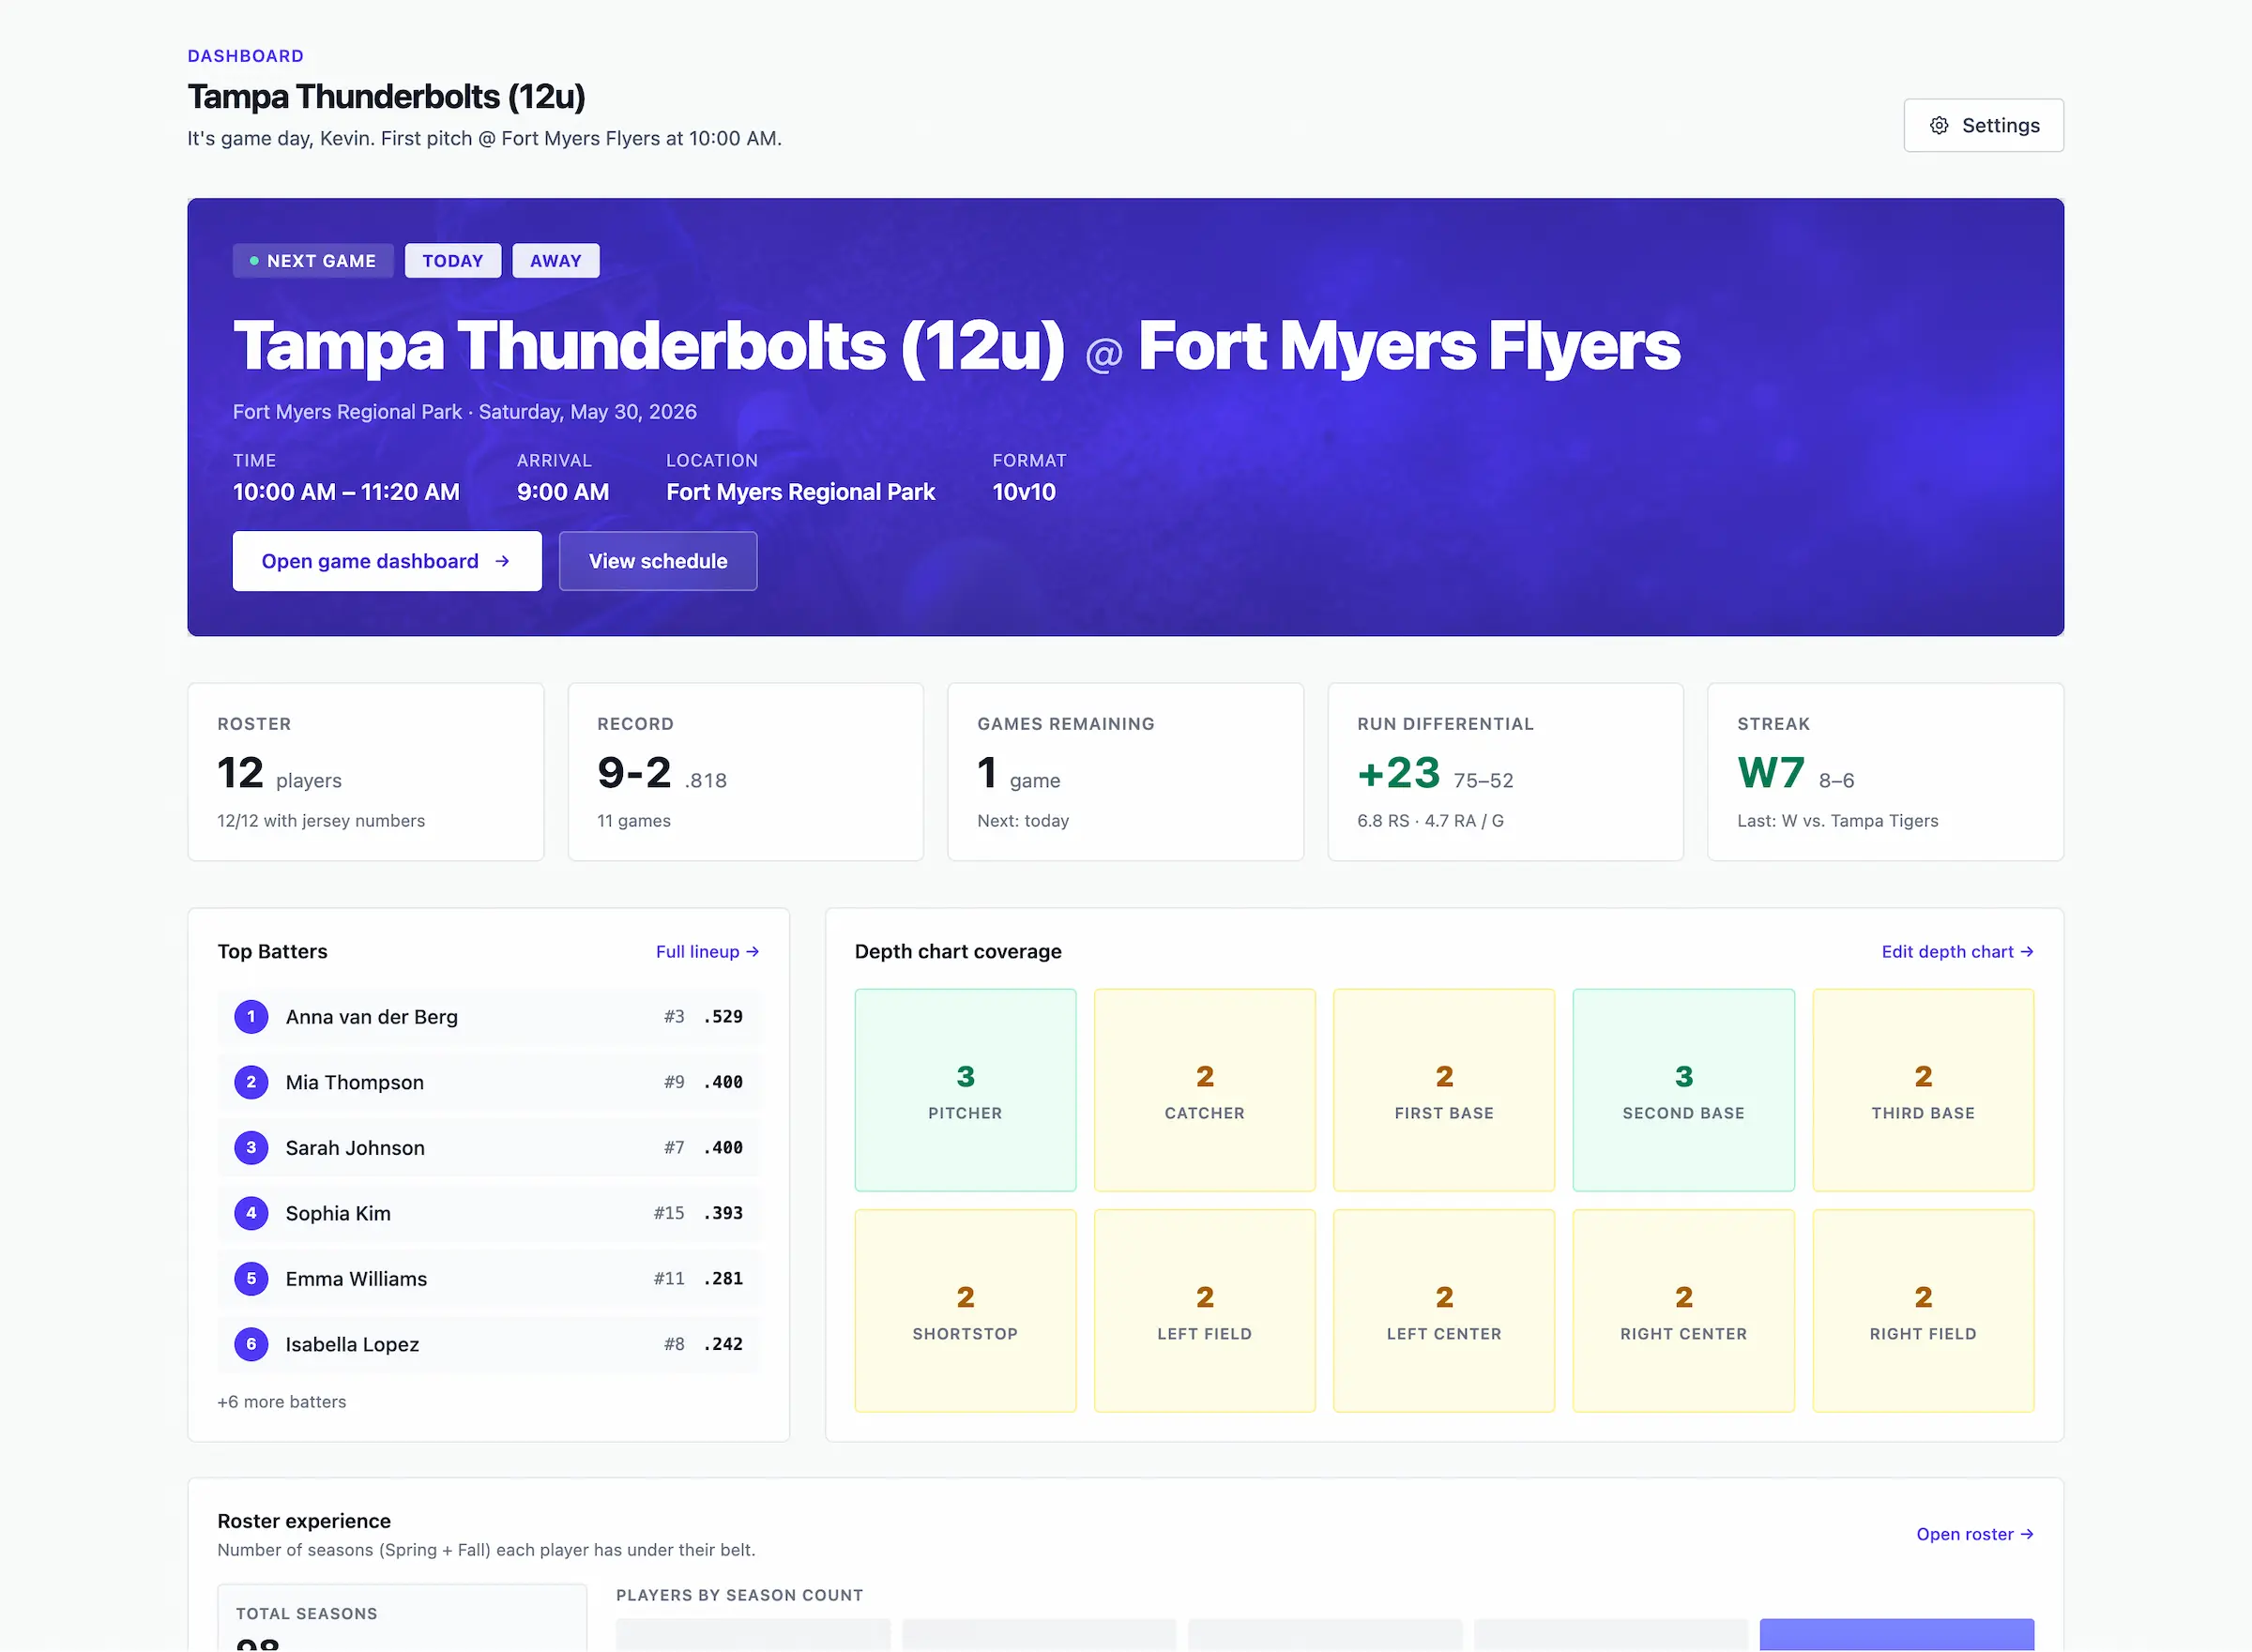Select the Right Center depth tile

coord(1683,1311)
